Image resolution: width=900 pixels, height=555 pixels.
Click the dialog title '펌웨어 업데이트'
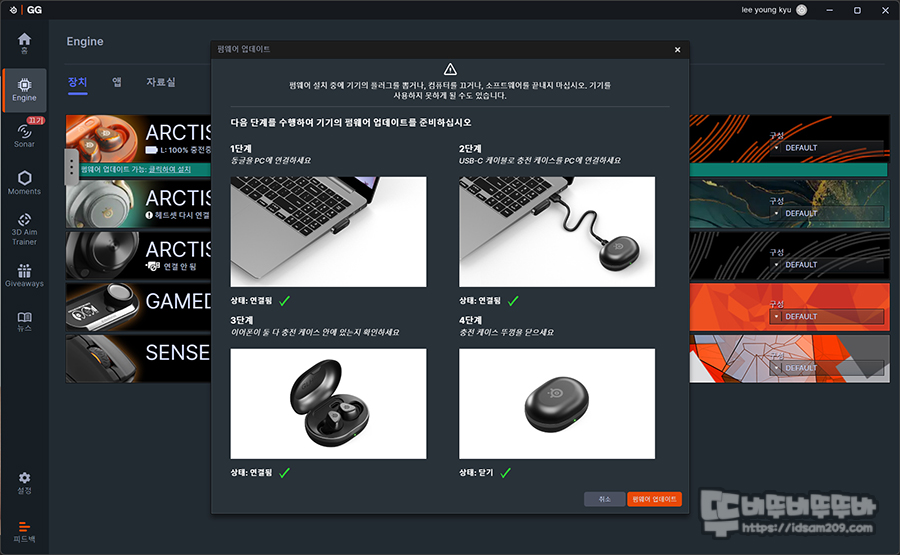[x=243, y=49]
